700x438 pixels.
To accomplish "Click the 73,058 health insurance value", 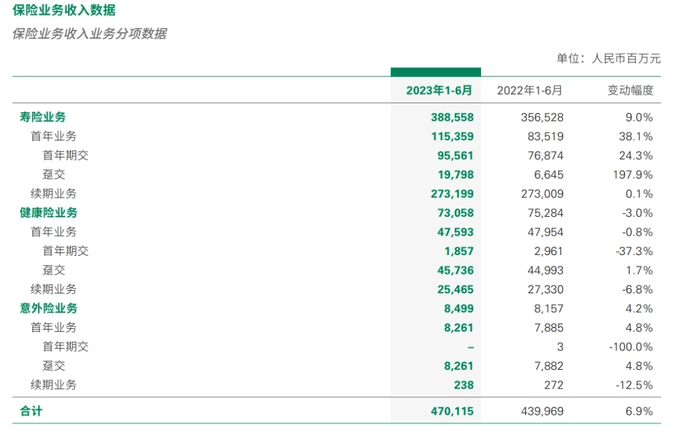I will point(455,213).
